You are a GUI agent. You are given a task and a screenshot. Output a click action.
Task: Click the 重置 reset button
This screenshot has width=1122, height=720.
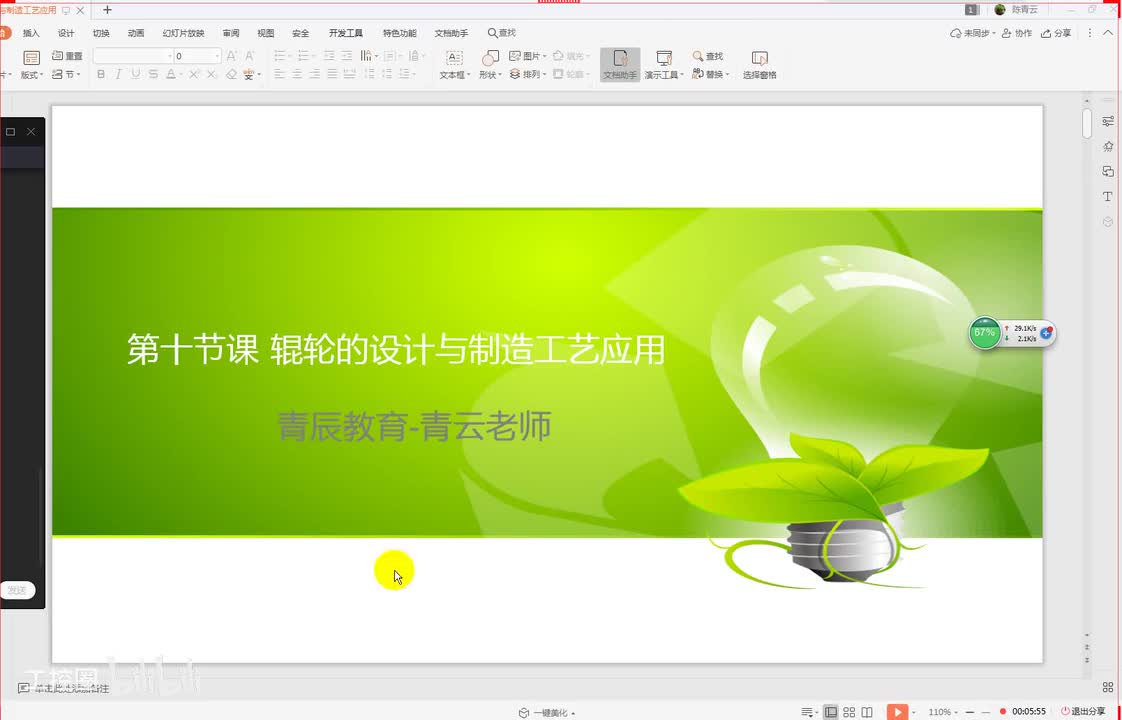pos(67,56)
